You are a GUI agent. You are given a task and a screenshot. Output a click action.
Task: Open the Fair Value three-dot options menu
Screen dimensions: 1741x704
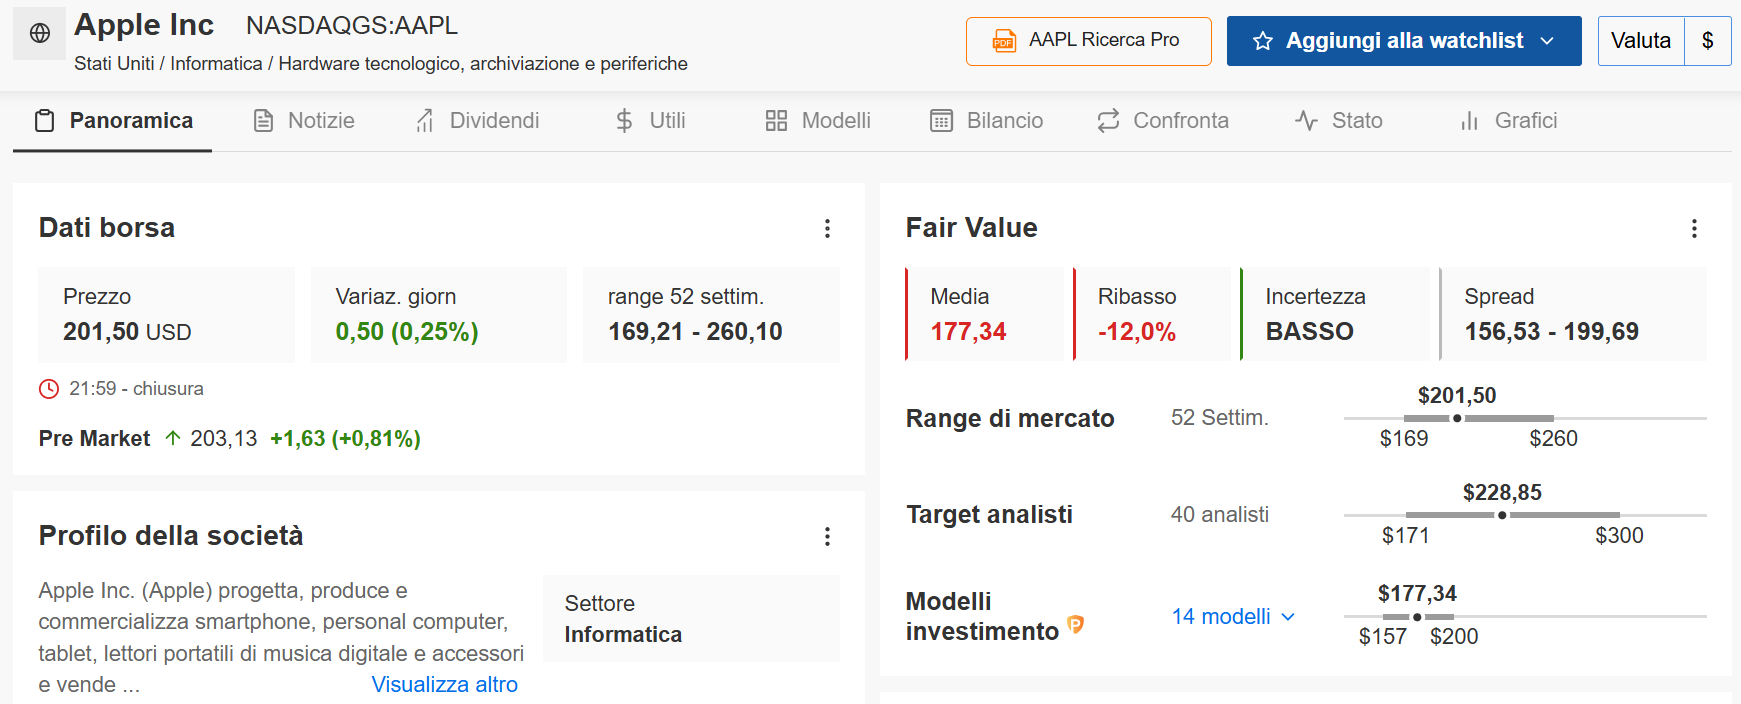coord(1694,228)
